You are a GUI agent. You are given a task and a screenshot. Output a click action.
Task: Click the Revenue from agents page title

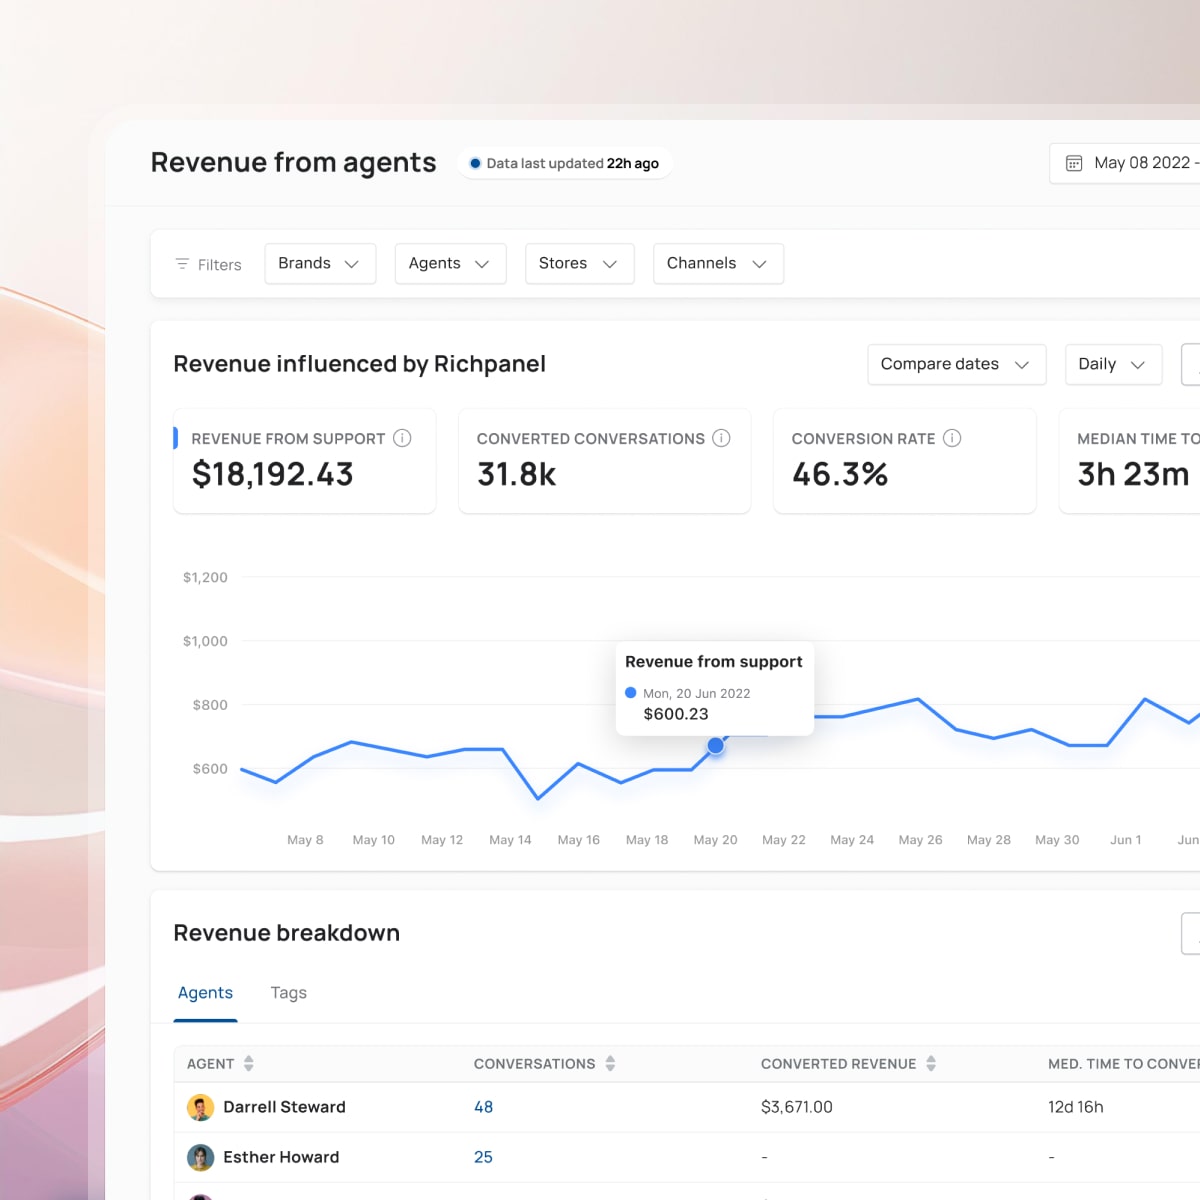click(293, 163)
